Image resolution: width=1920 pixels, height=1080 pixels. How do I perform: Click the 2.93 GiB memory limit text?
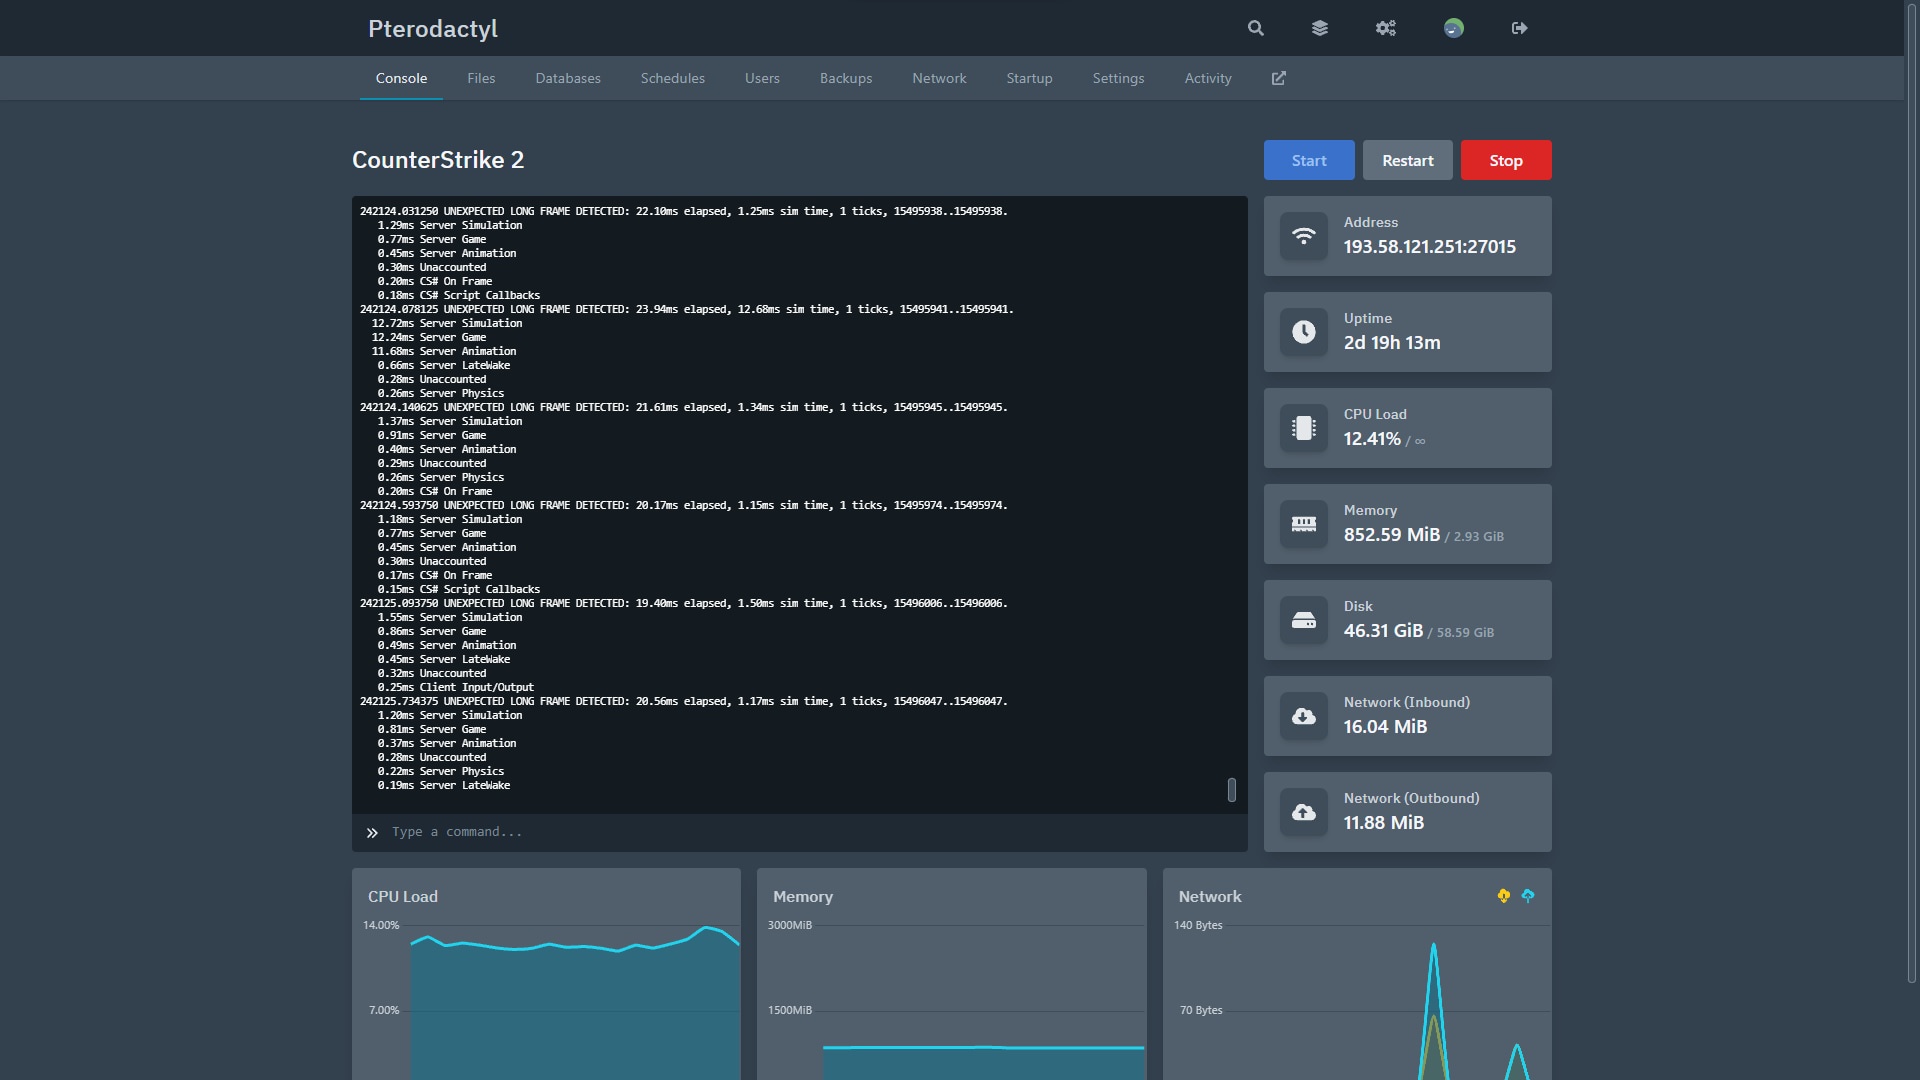point(1478,537)
